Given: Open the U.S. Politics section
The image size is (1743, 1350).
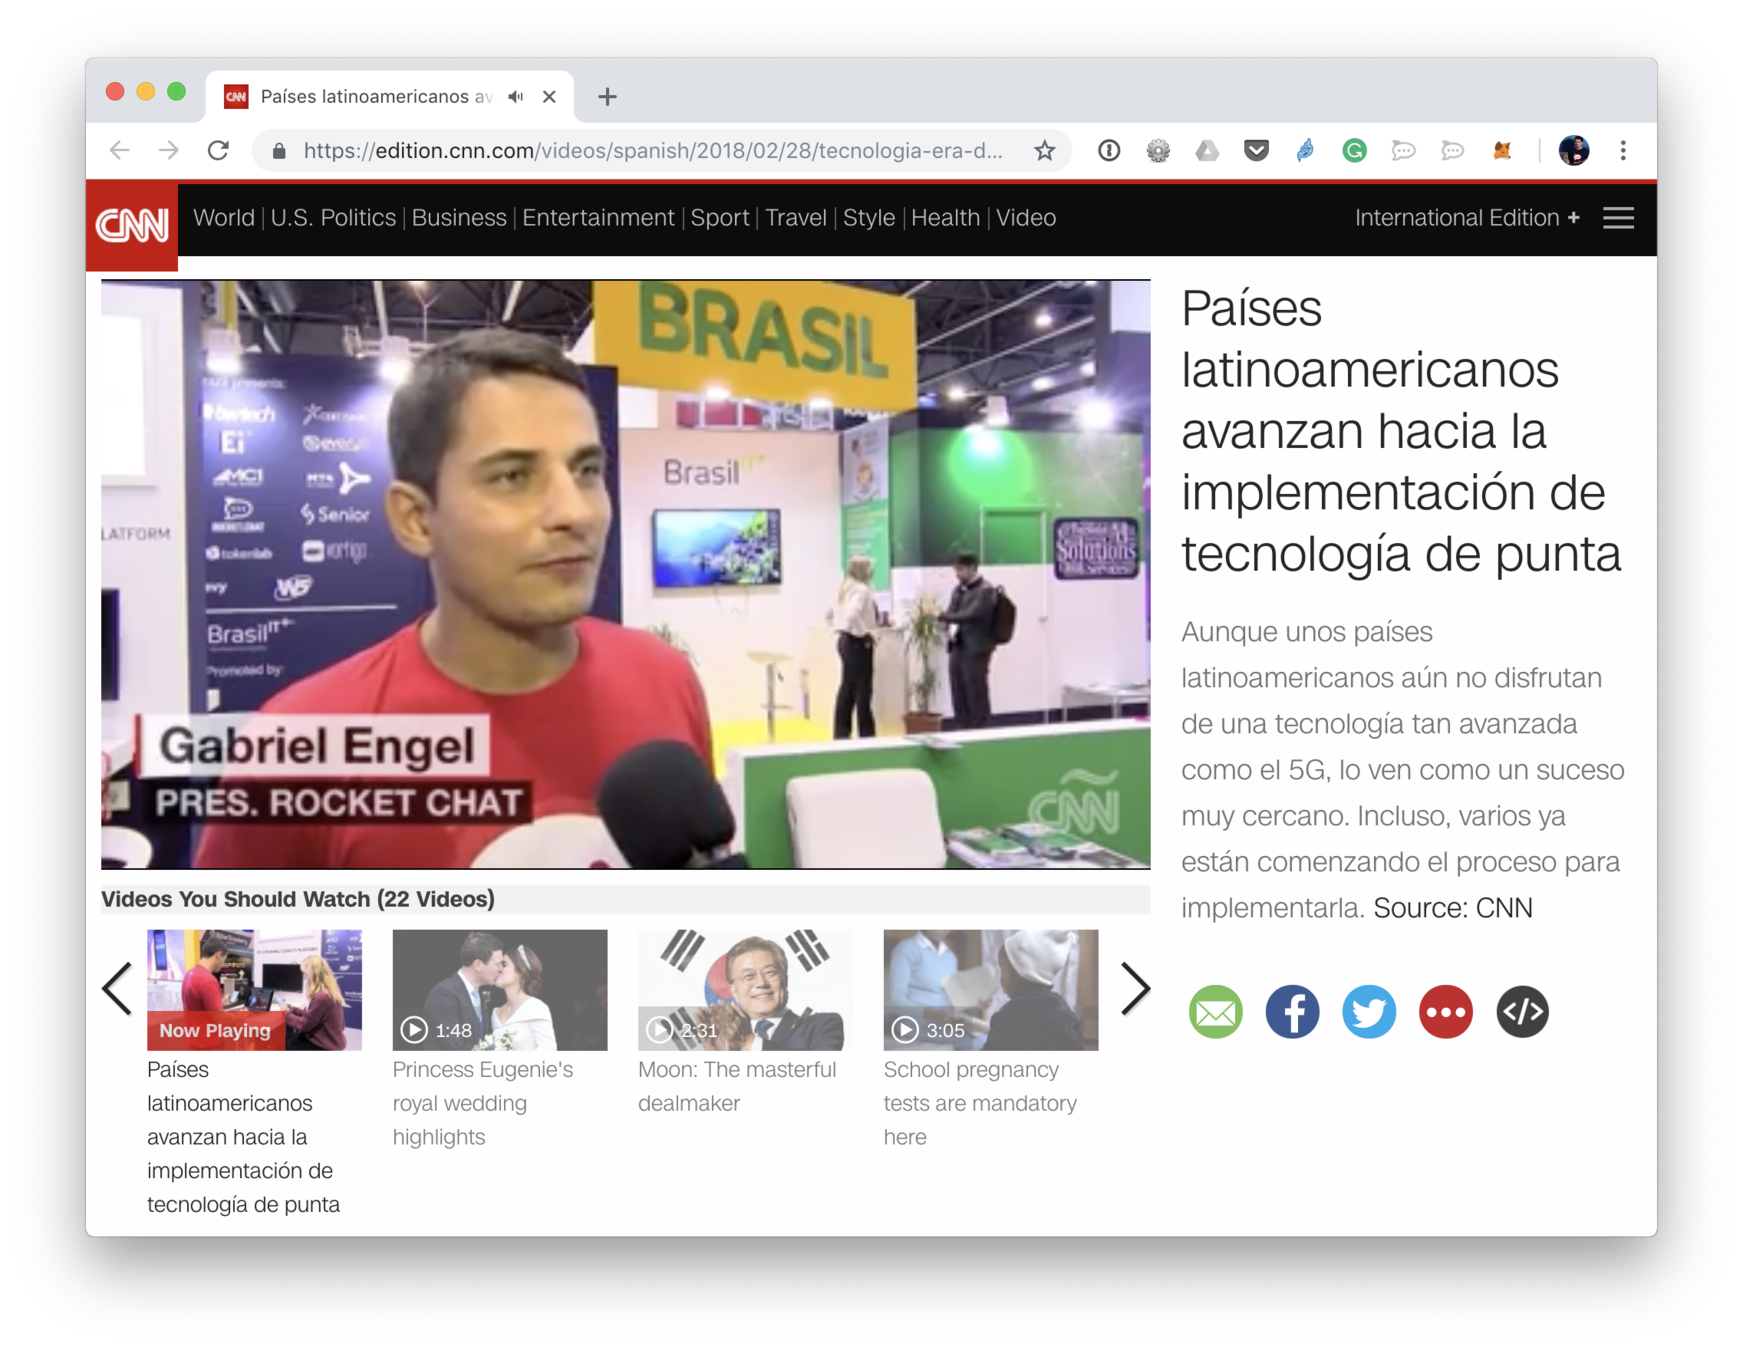Looking at the screenshot, I should coord(333,218).
